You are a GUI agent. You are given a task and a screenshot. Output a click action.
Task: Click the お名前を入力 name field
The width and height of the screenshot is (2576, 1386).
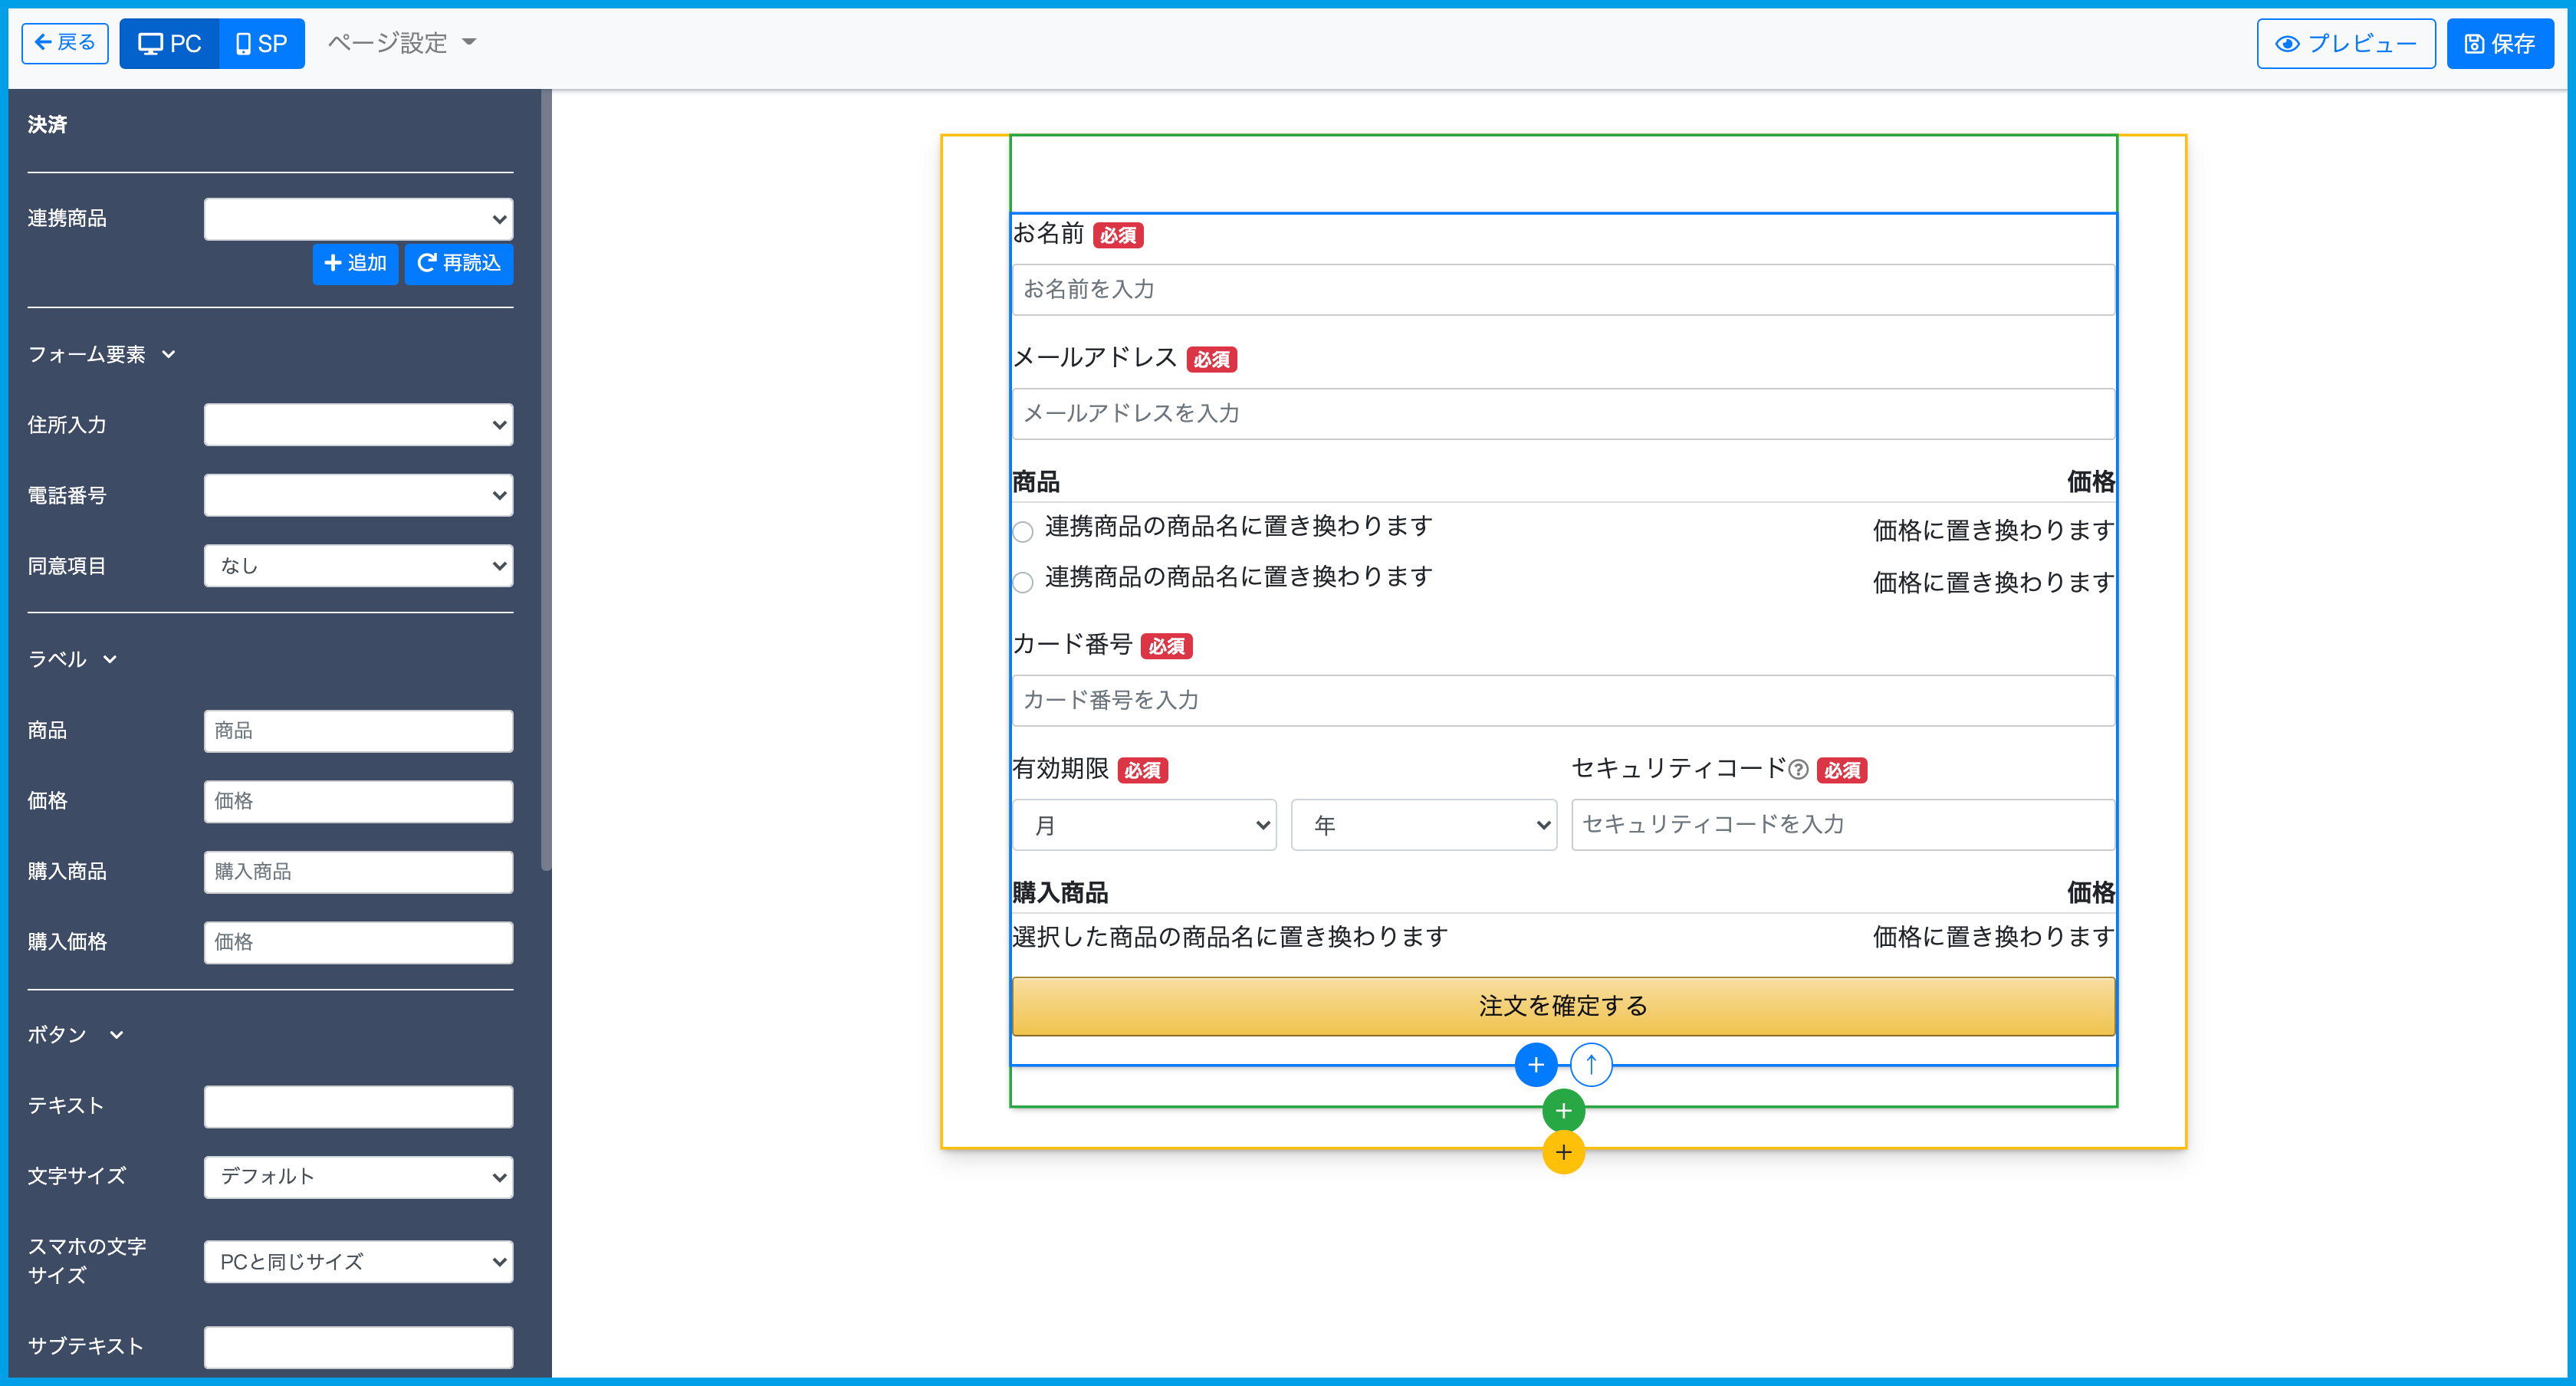pyautogui.click(x=1562, y=290)
